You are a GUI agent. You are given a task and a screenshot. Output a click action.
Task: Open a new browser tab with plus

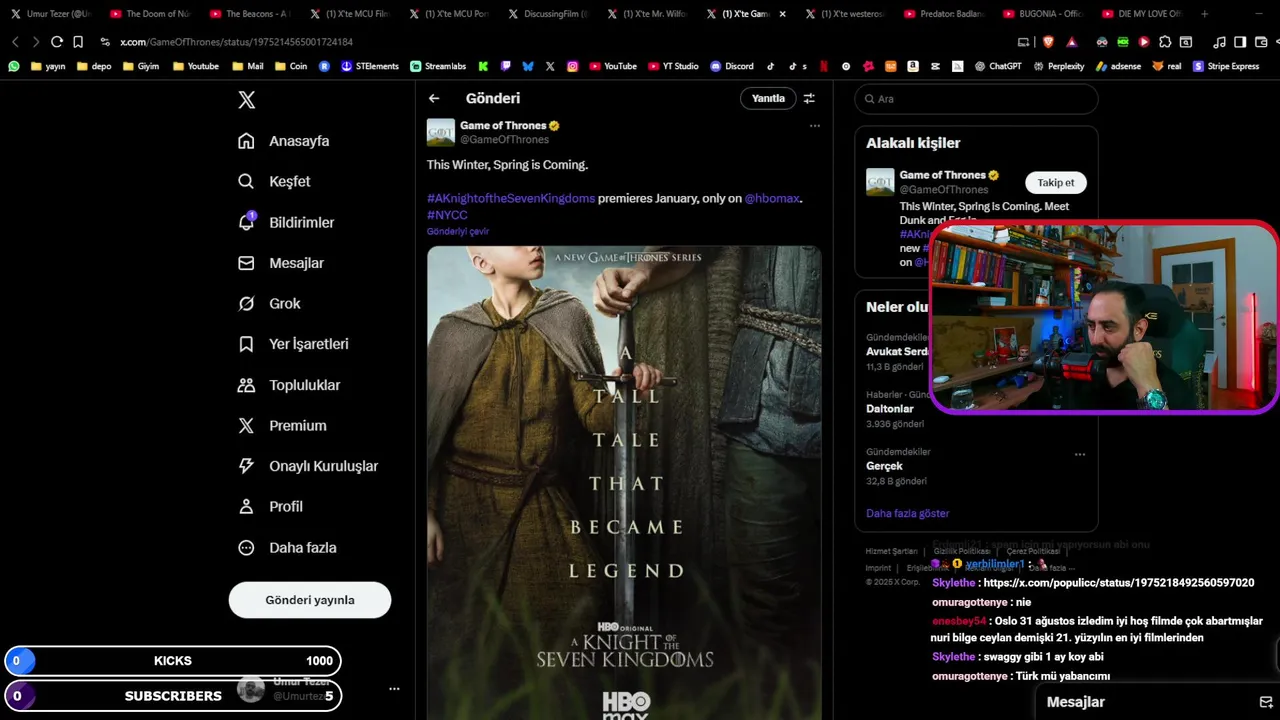1204,14
